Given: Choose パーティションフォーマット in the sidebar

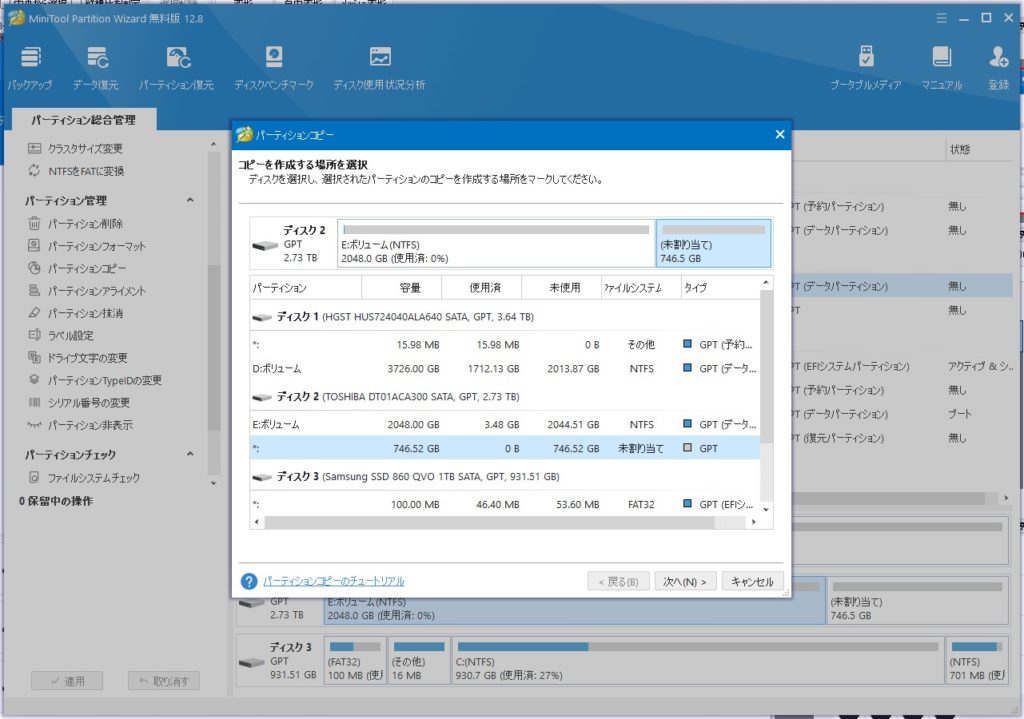Looking at the screenshot, I should [96, 246].
